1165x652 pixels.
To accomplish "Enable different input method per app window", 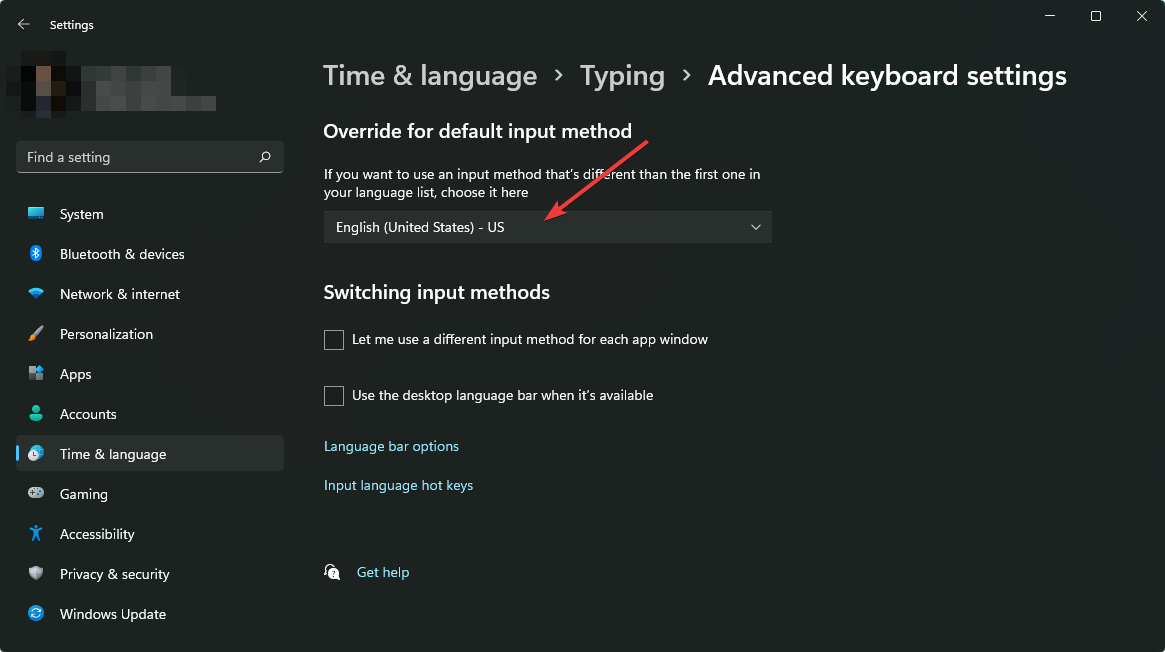I will pos(334,339).
